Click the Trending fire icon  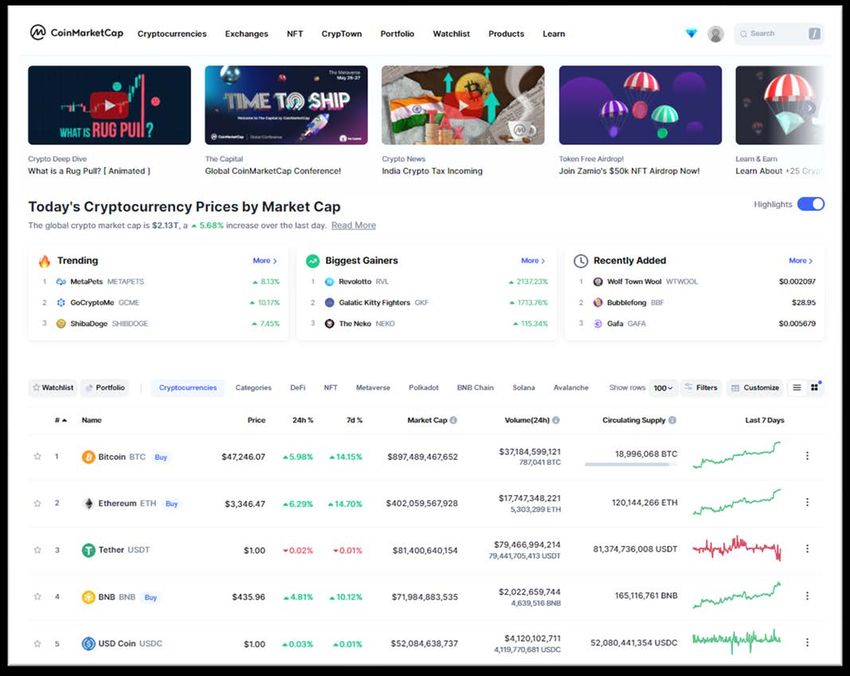pos(44,261)
